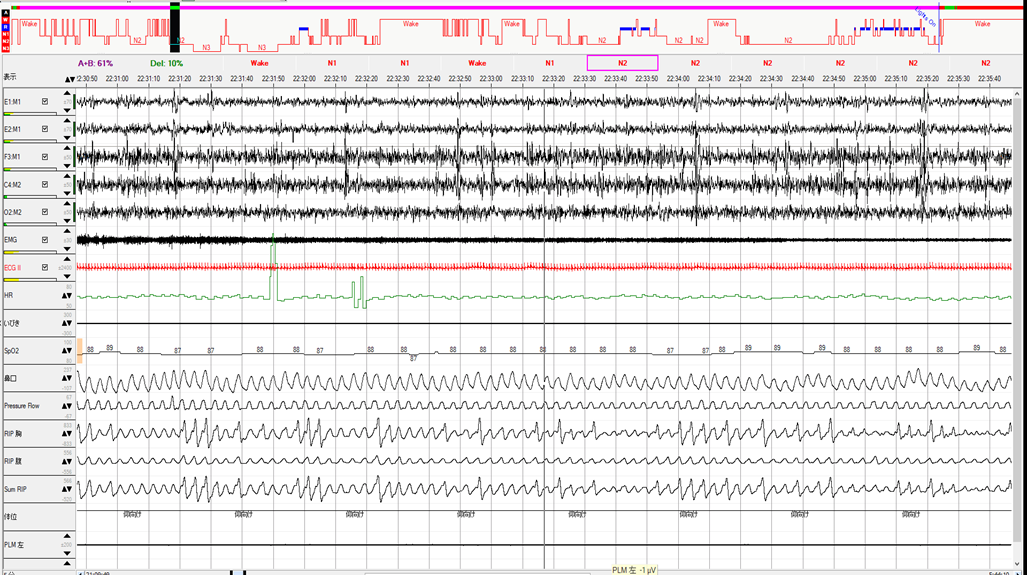Adjust the SpO2 channel scale arrows
Image resolution: width=1027 pixels, height=575 pixels.
click(69, 351)
